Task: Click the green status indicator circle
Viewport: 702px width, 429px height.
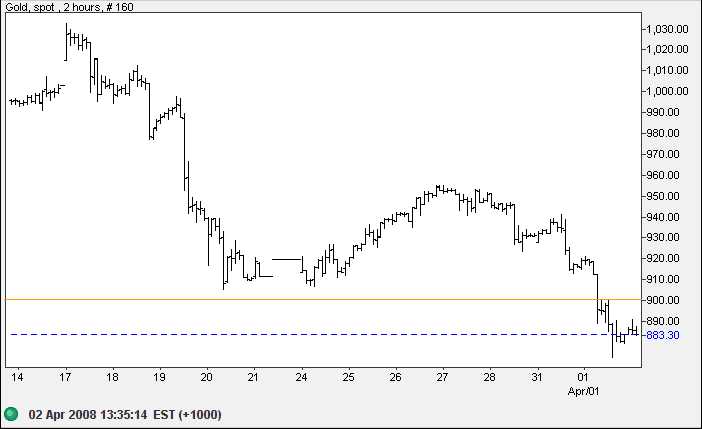Action: click(11, 414)
